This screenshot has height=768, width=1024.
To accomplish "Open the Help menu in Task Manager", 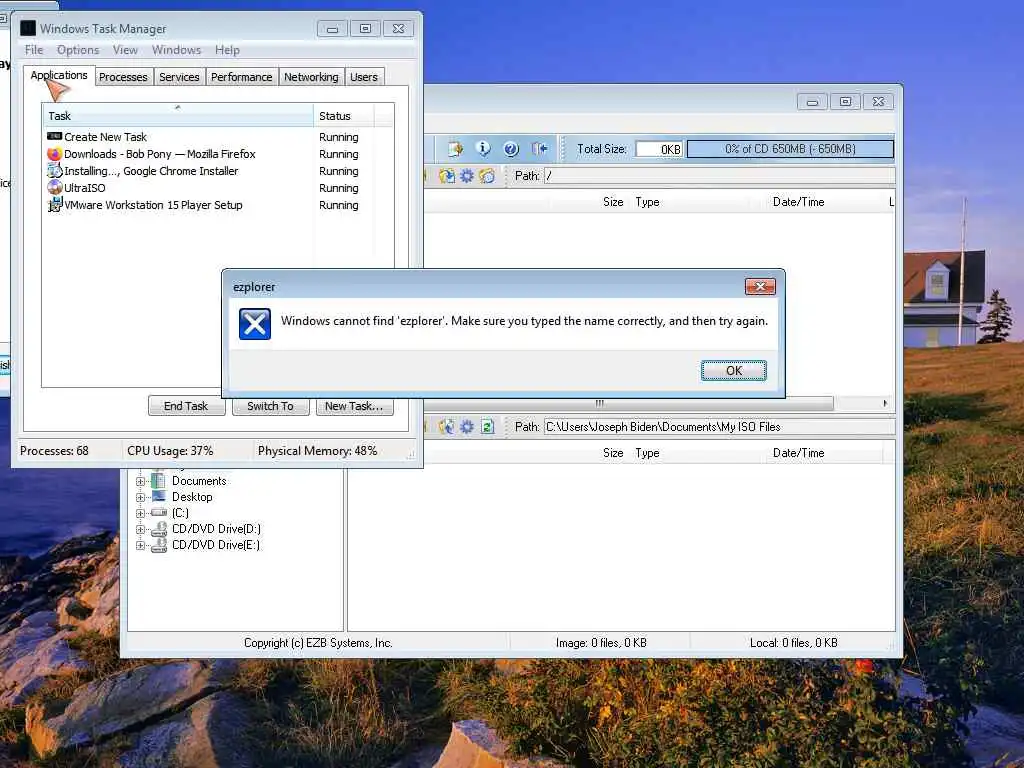I will pos(227,50).
